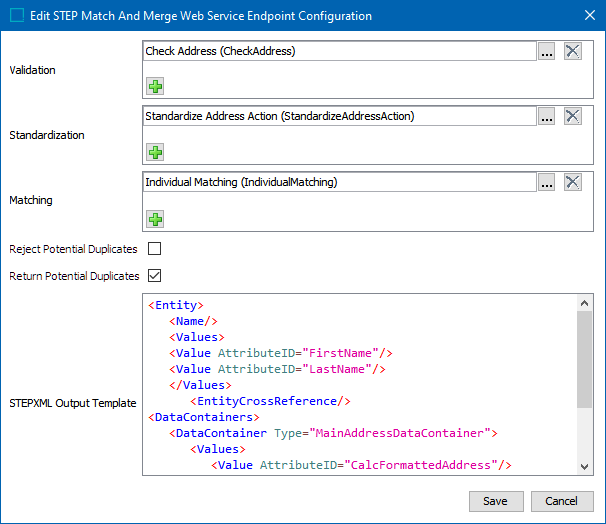
Task: Browse for Check Address using ellipsis button
Action: coord(546,51)
